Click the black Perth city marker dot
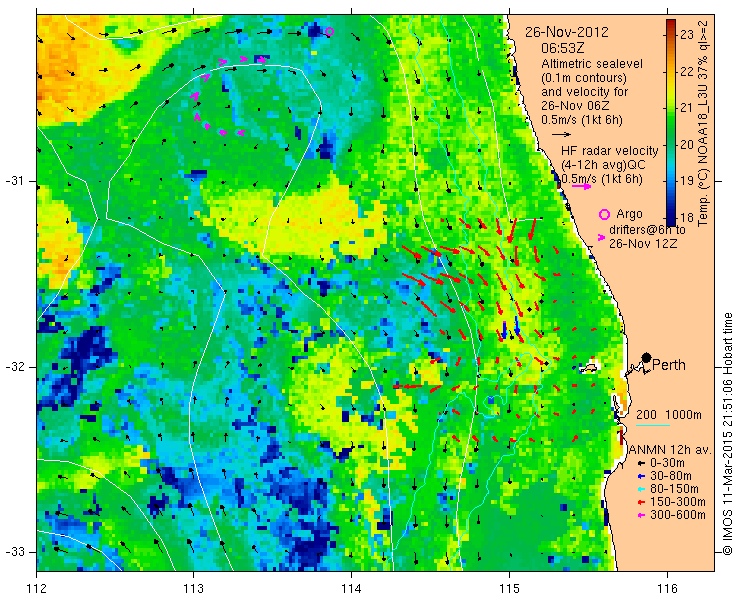This screenshot has height=600, width=740. [x=647, y=357]
